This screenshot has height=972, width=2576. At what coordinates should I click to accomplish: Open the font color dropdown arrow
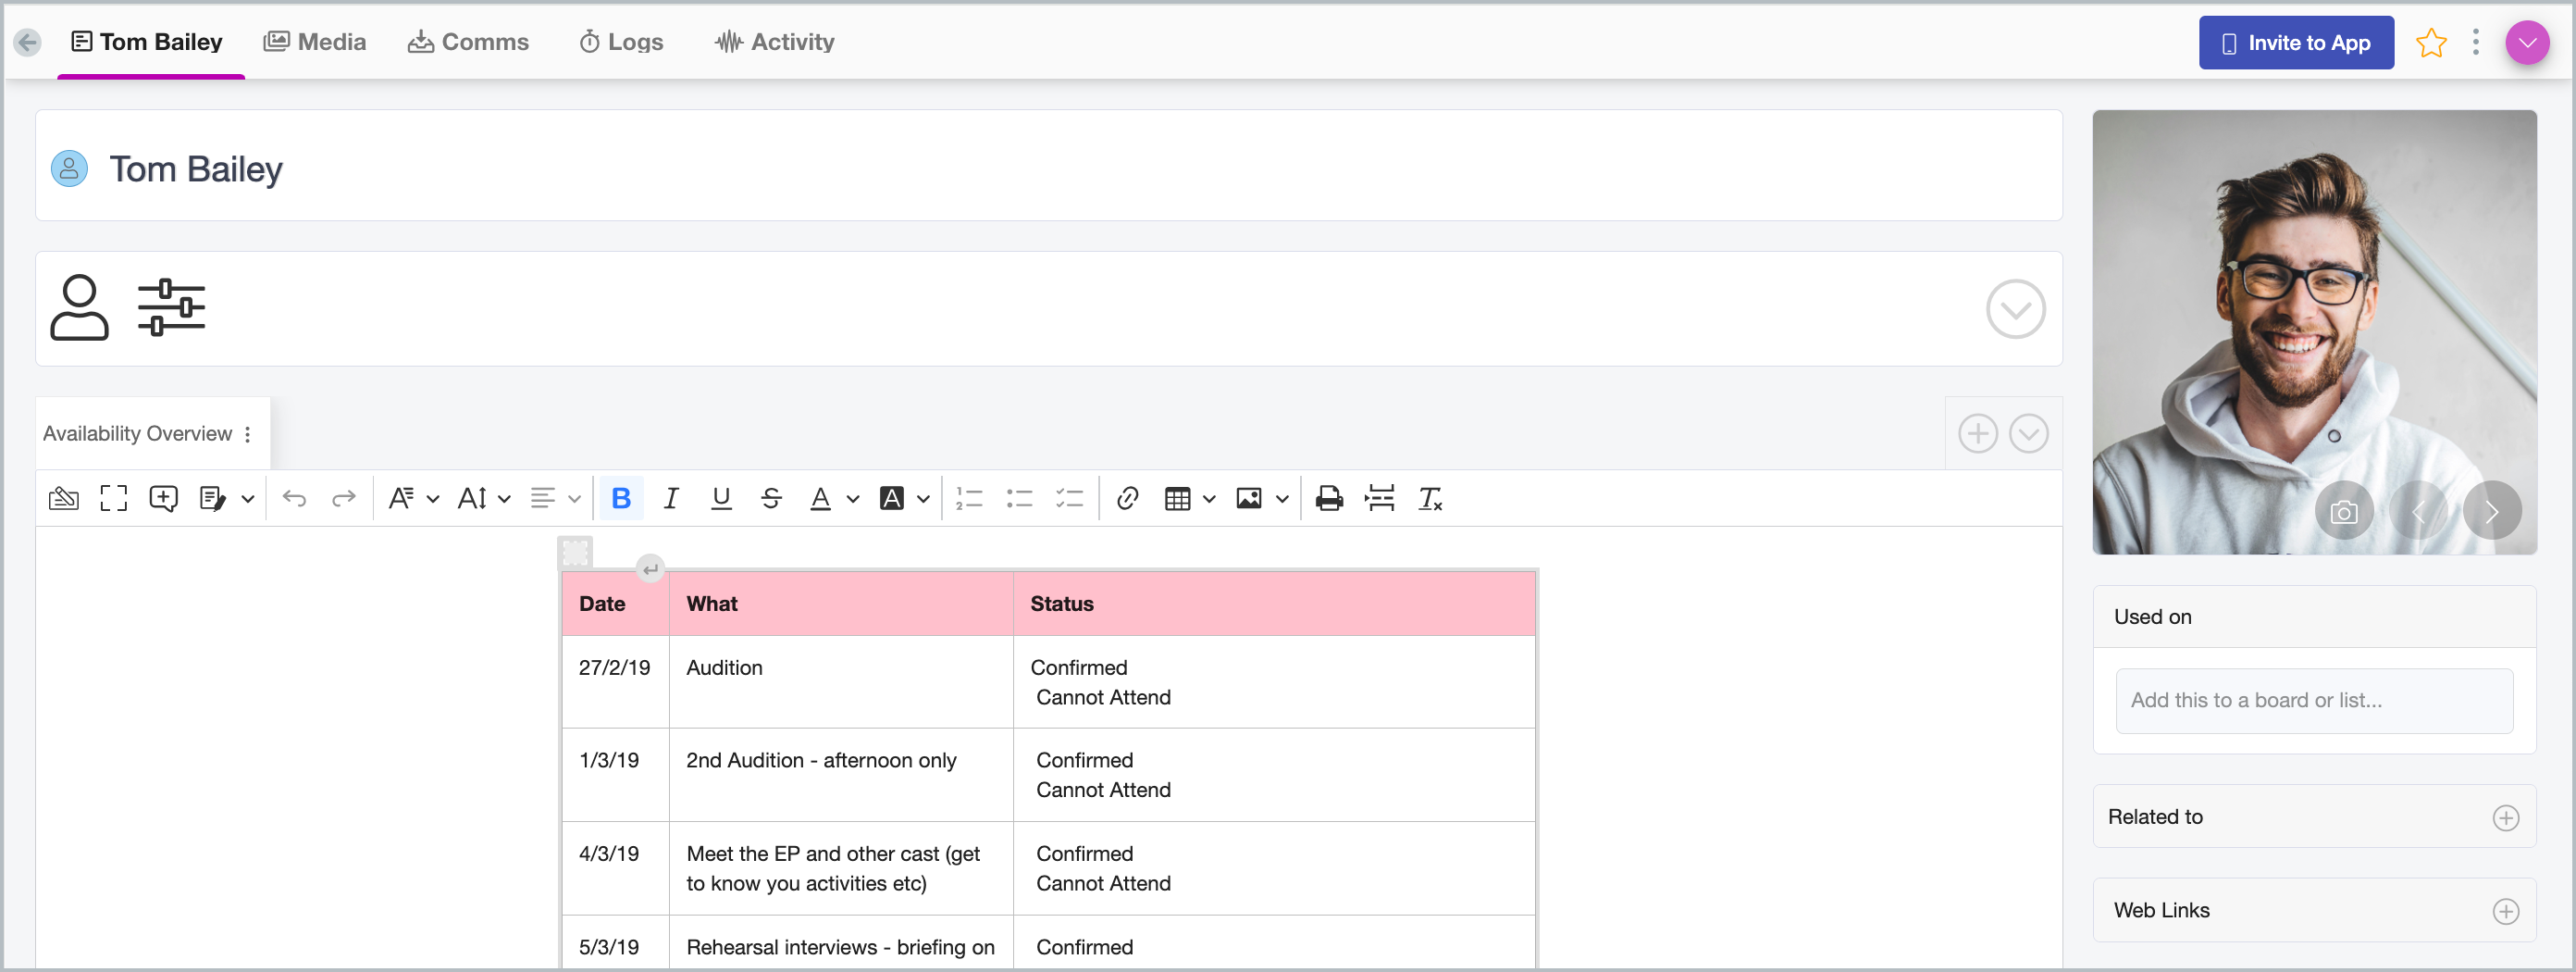point(852,499)
